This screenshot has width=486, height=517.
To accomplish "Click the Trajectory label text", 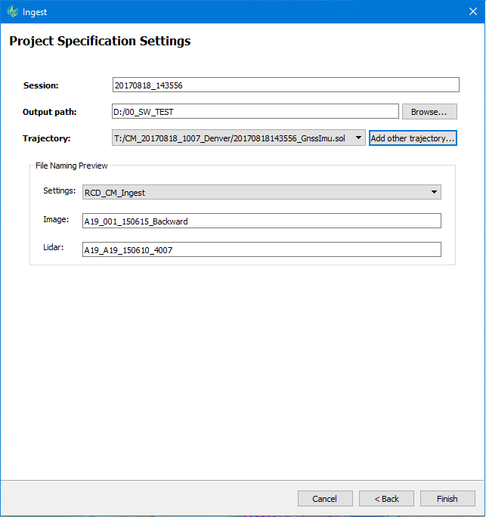I will coord(47,138).
